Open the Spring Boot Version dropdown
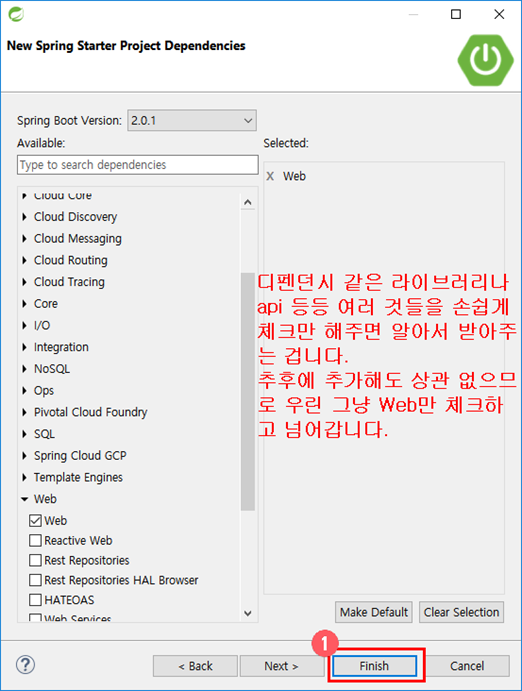Screen dimensions: 522x691 tap(192, 120)
